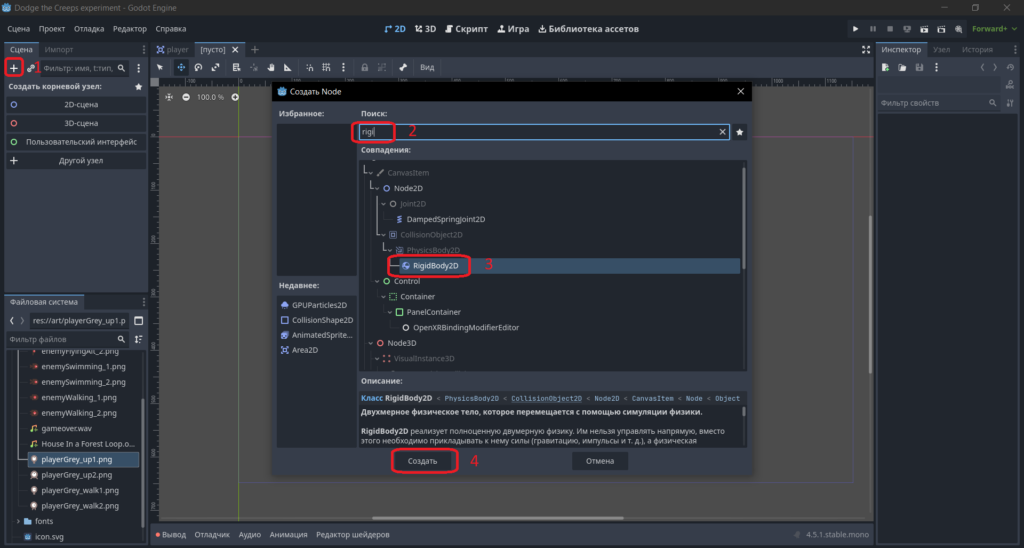Clear the node search field text

click(722, 132)
